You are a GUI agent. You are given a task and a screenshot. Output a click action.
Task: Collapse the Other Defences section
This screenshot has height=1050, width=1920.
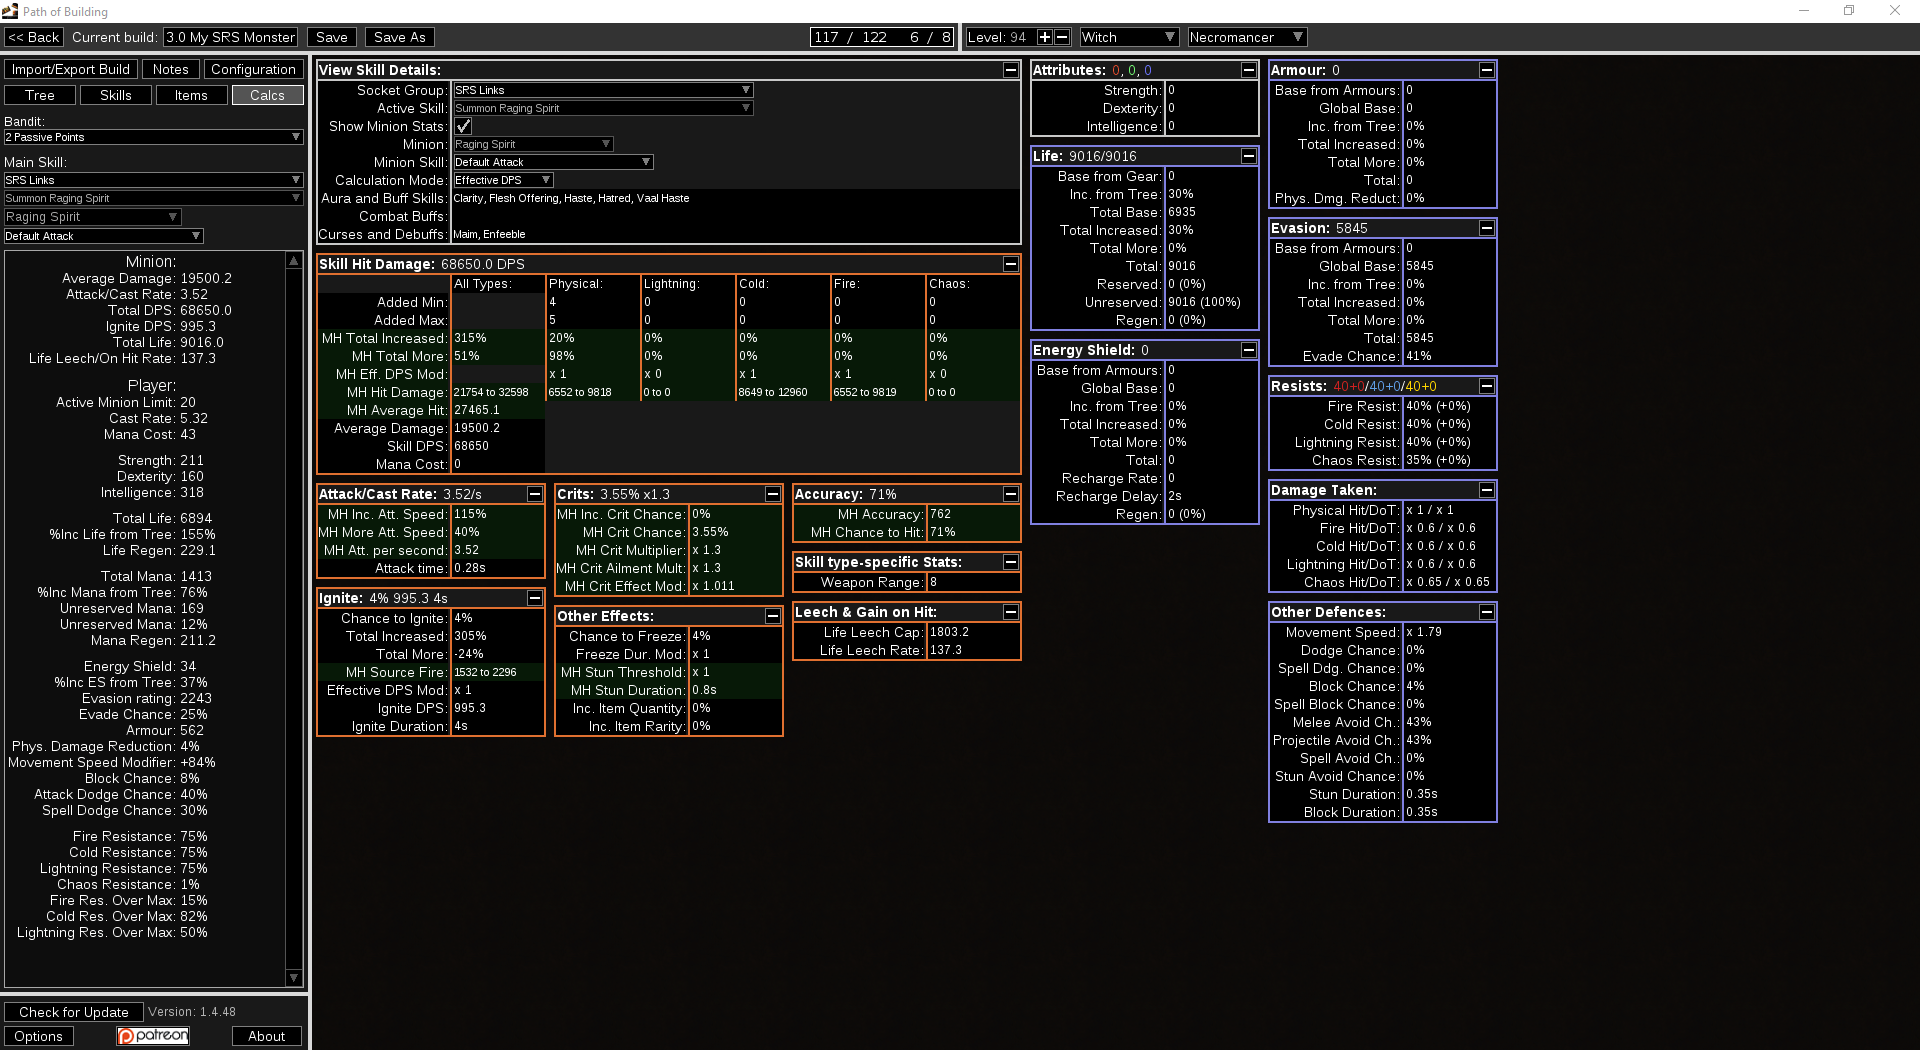[x=1487, y=612]
